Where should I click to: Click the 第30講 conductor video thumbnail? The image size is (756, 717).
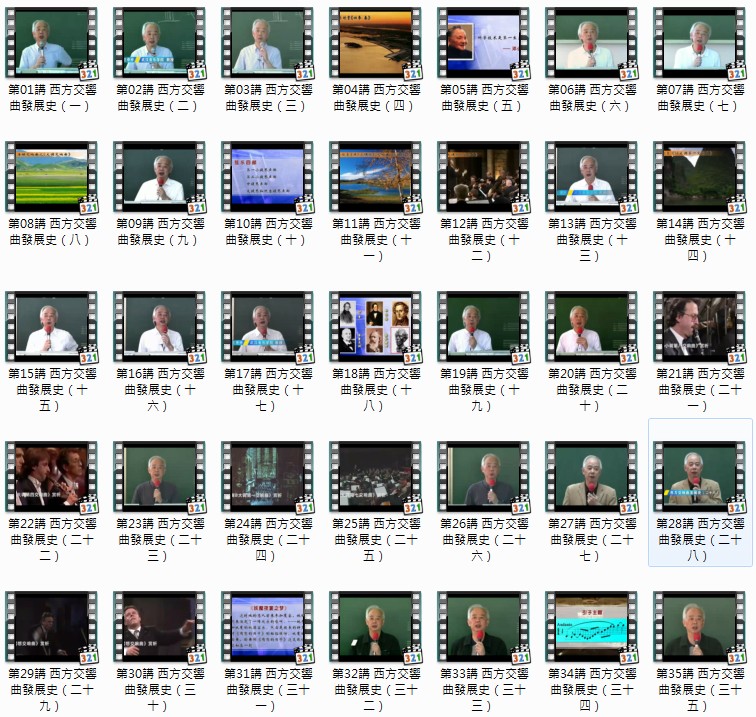point(159,627)
